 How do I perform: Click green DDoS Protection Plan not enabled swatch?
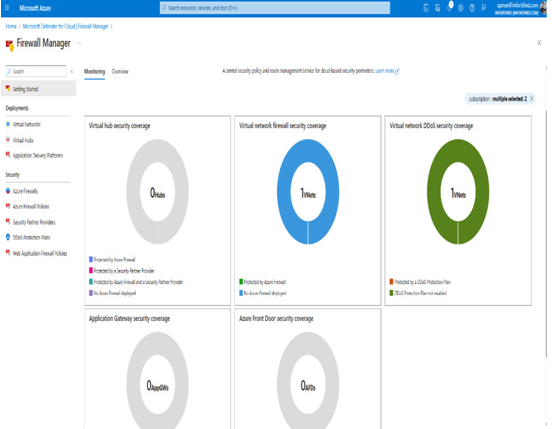coord(391,293)
